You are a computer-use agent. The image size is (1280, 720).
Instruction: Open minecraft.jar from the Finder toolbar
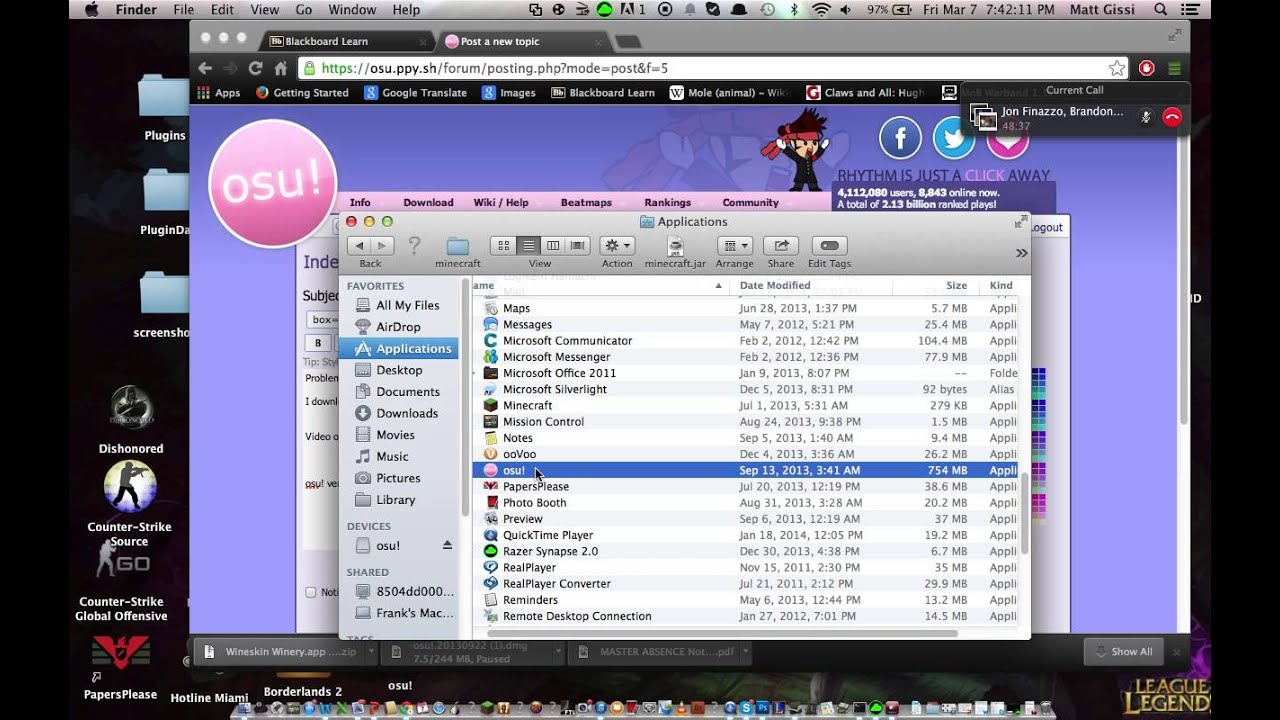676,246
